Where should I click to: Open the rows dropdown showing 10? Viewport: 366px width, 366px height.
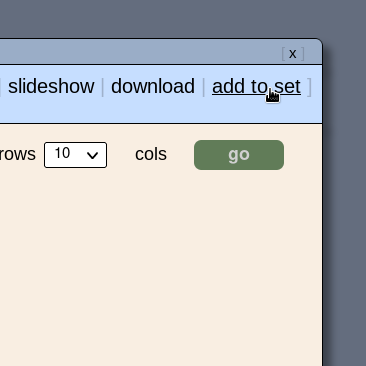click(75, 155)
